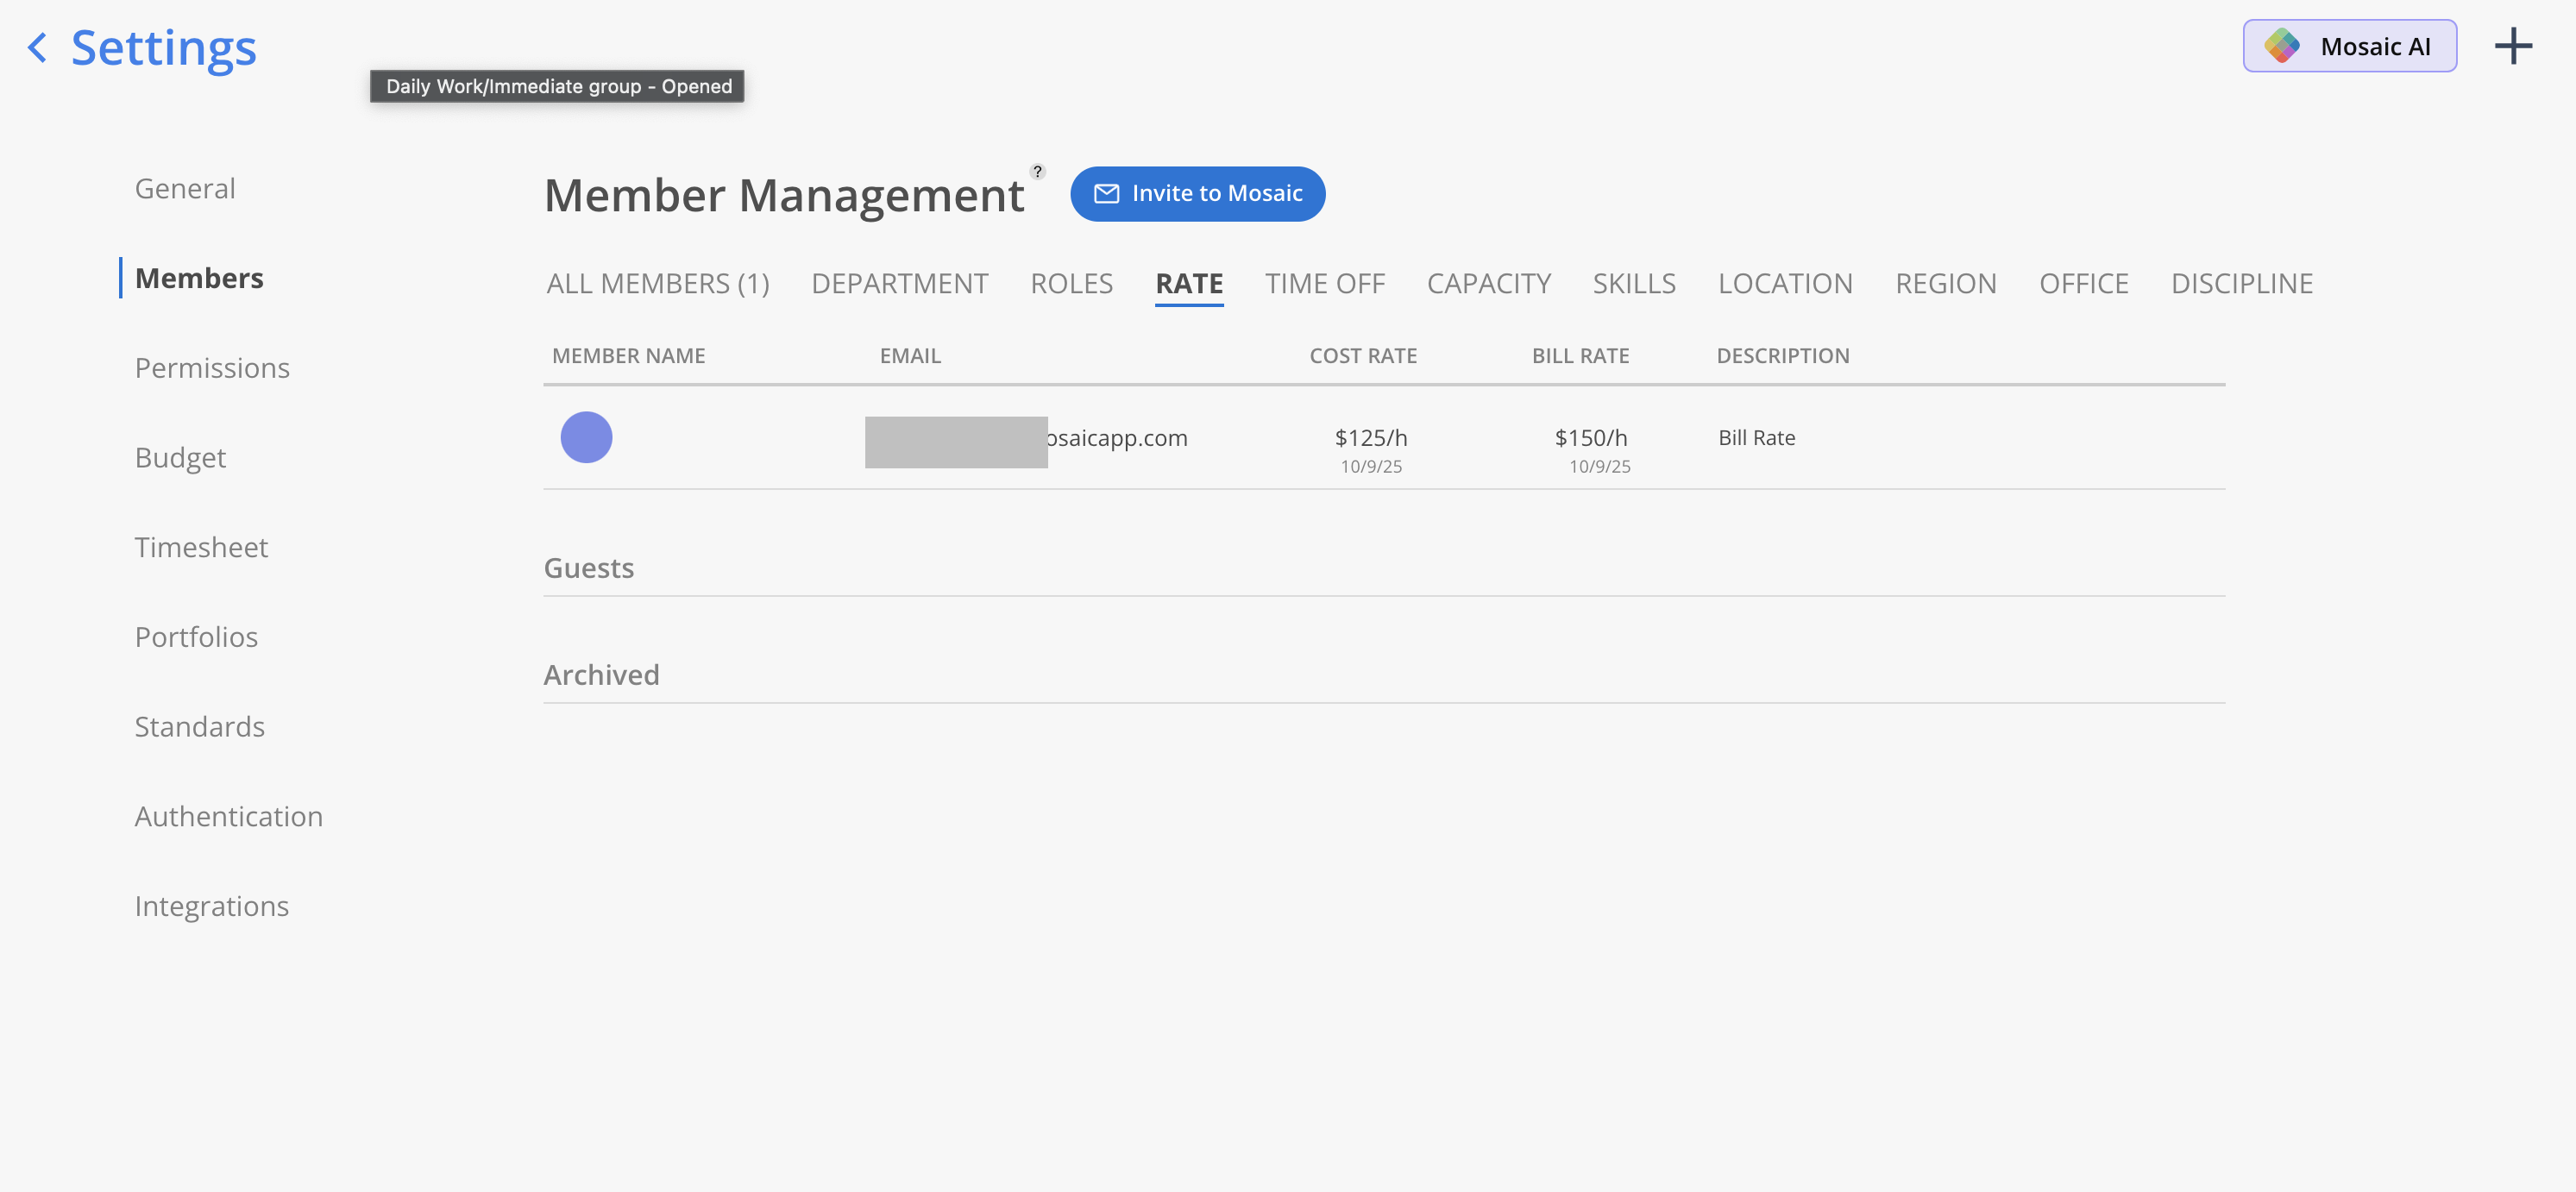Switch to the All Members tab
Screen dimensions: 2576x1192
pos(657,284)
